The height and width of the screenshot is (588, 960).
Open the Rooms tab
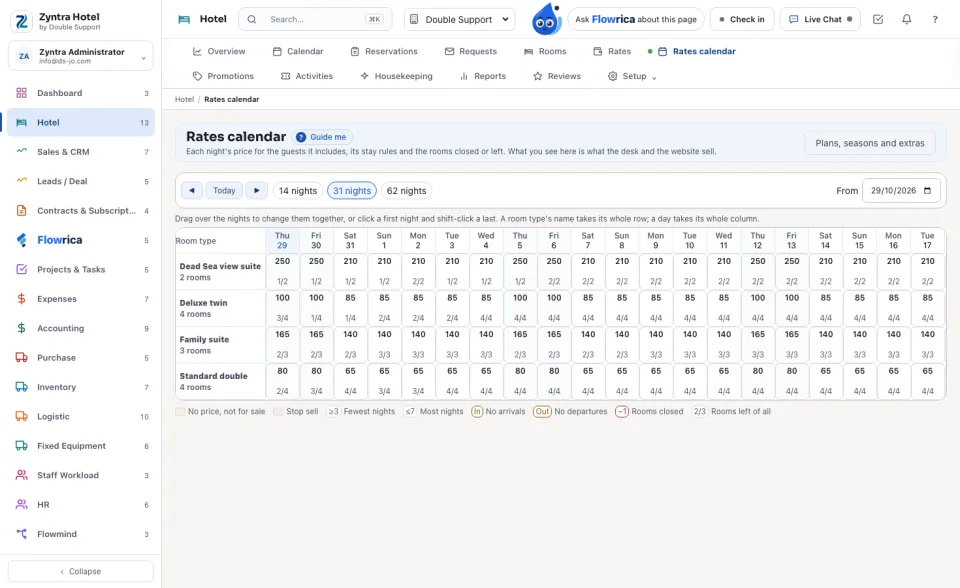[x=545, y=51]
